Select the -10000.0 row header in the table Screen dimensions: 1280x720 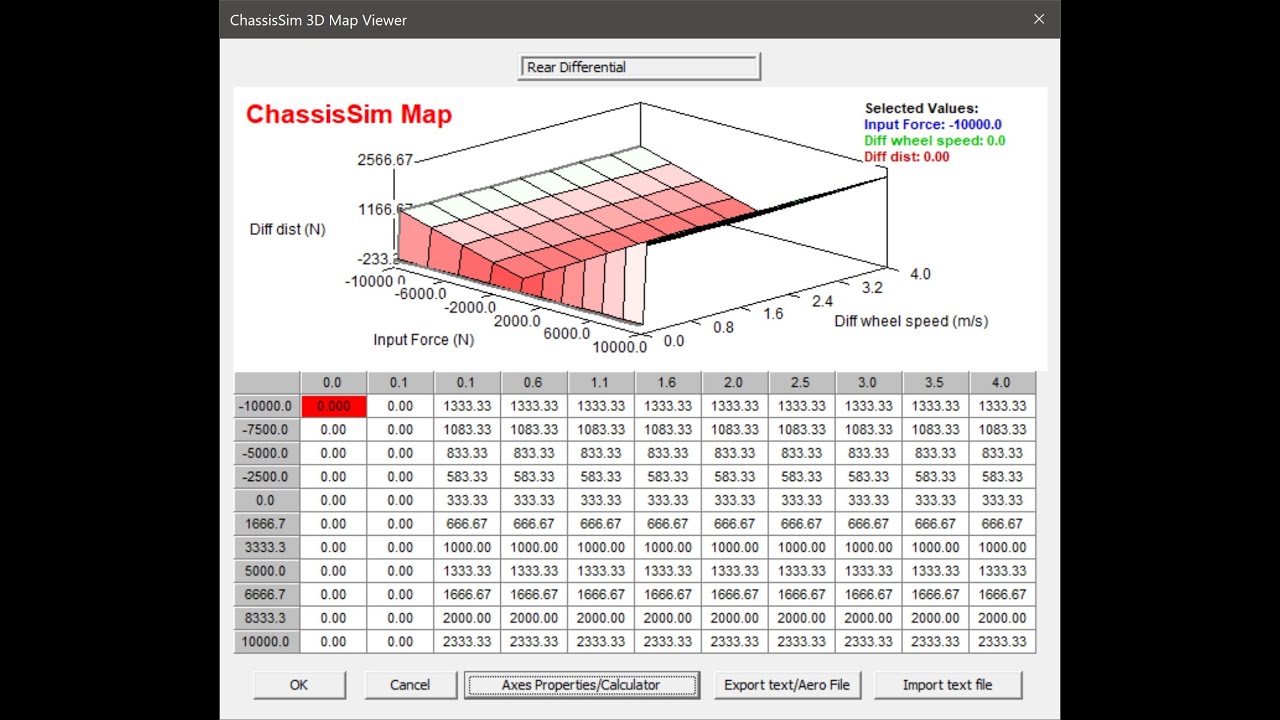pos(267,406)
